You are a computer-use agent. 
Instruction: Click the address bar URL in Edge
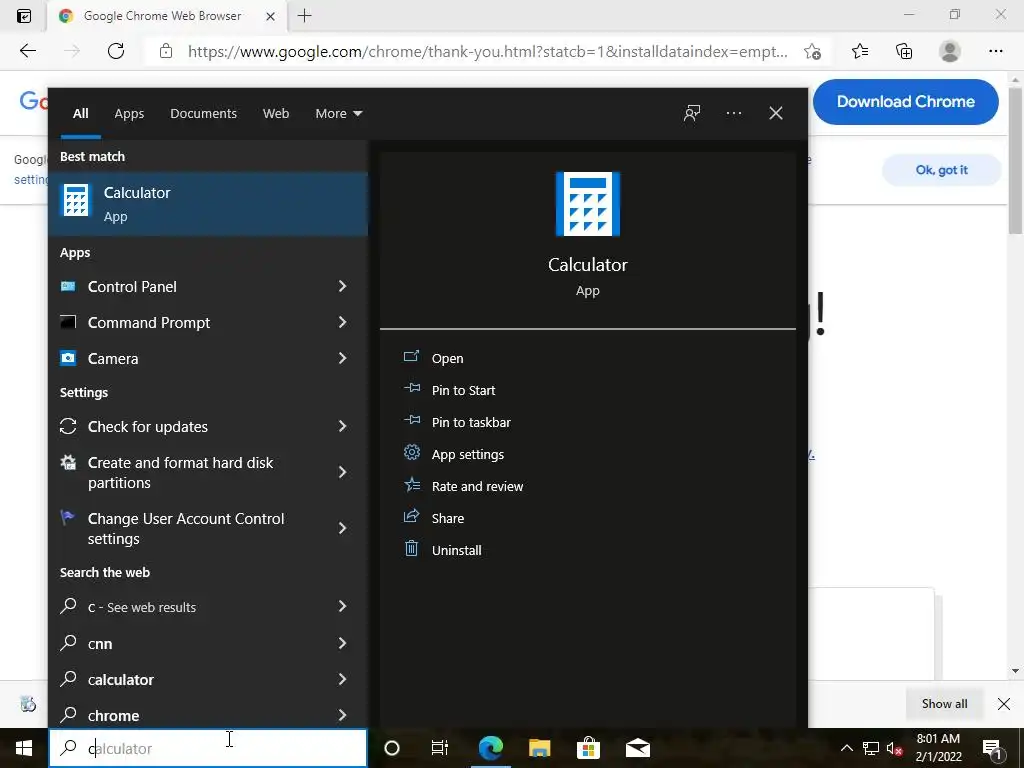[487, 52]
